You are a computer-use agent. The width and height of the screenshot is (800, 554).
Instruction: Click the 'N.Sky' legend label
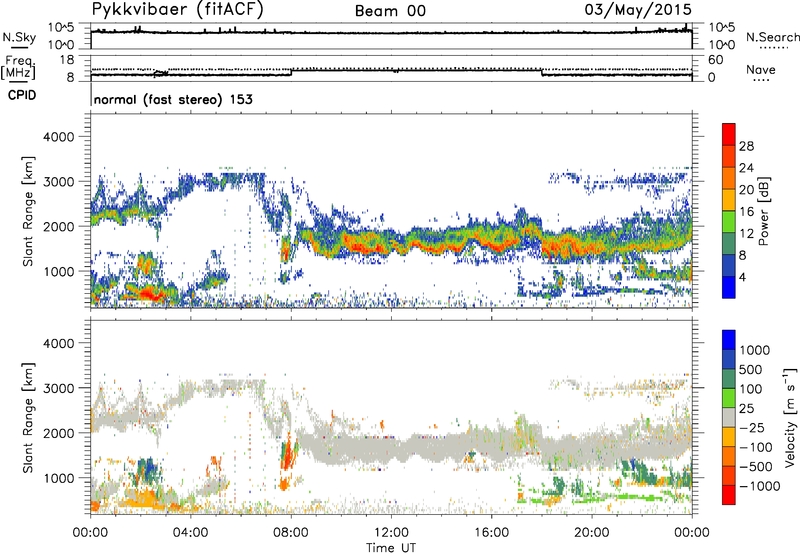click(19, 37)
